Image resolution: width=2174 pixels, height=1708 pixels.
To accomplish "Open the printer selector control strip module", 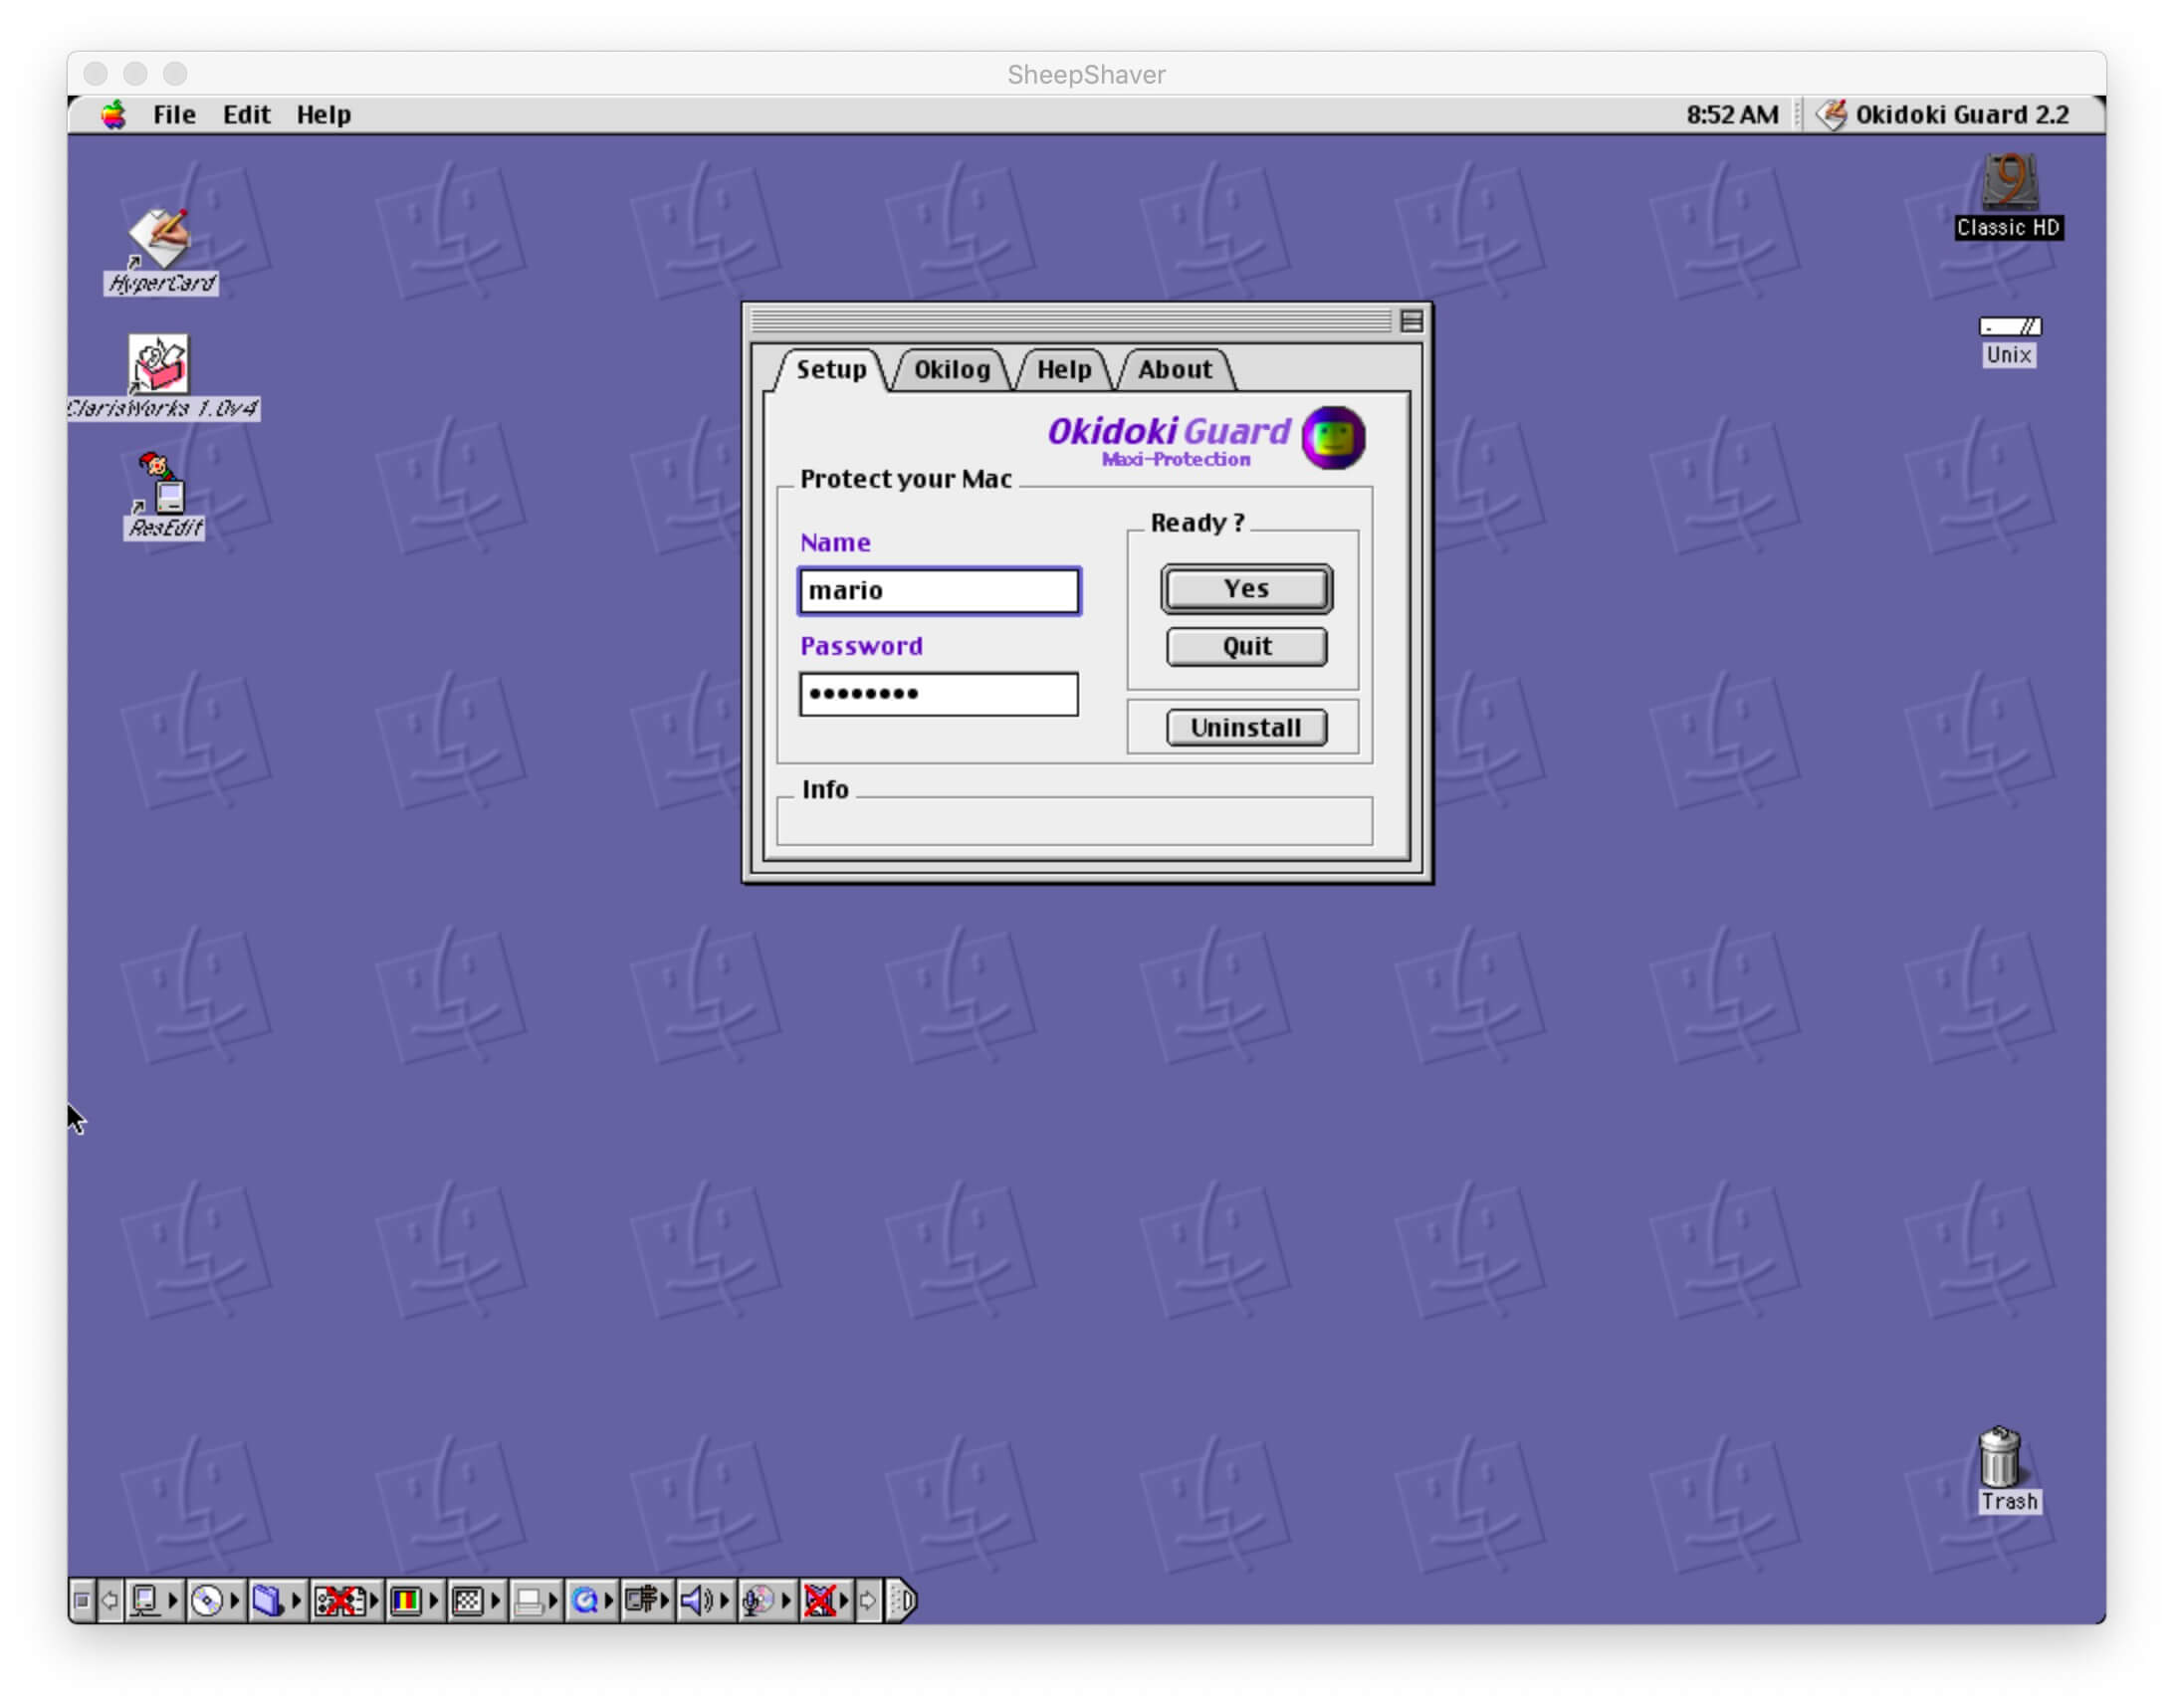I will (x=529, y=1600).
